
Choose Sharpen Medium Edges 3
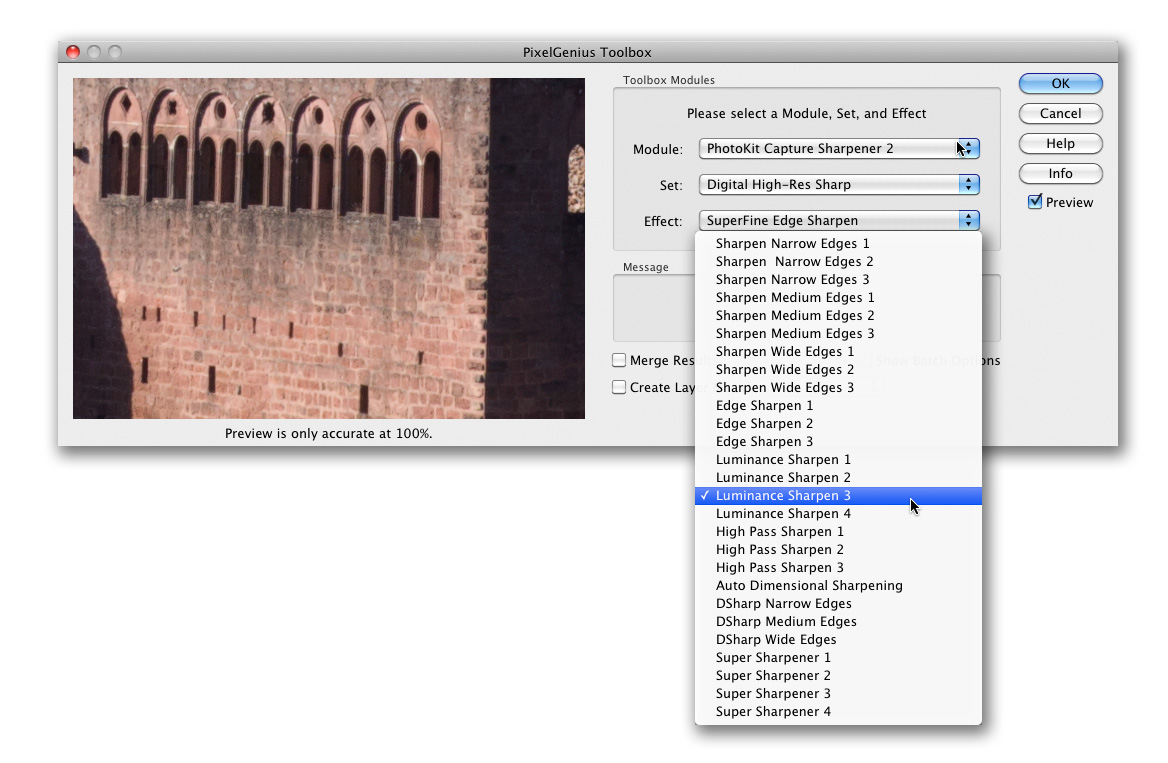pos(838,333)
